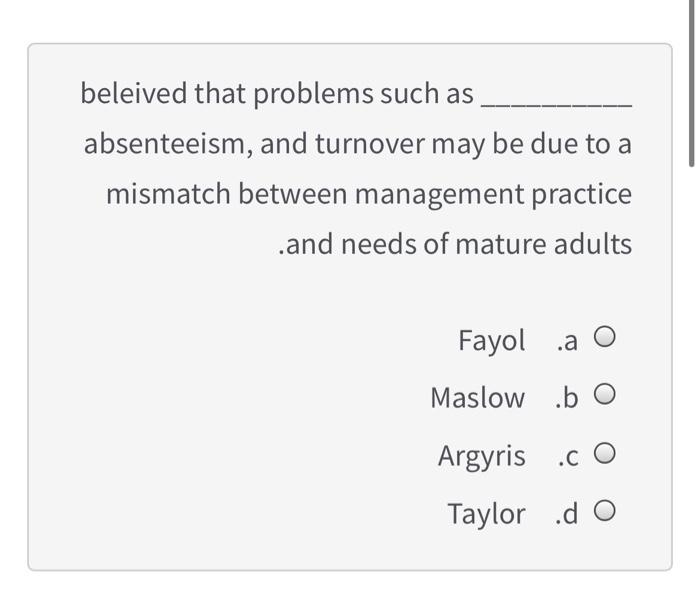Select the radio button for Fayol

pyautogui.click(x=604, y=340)
